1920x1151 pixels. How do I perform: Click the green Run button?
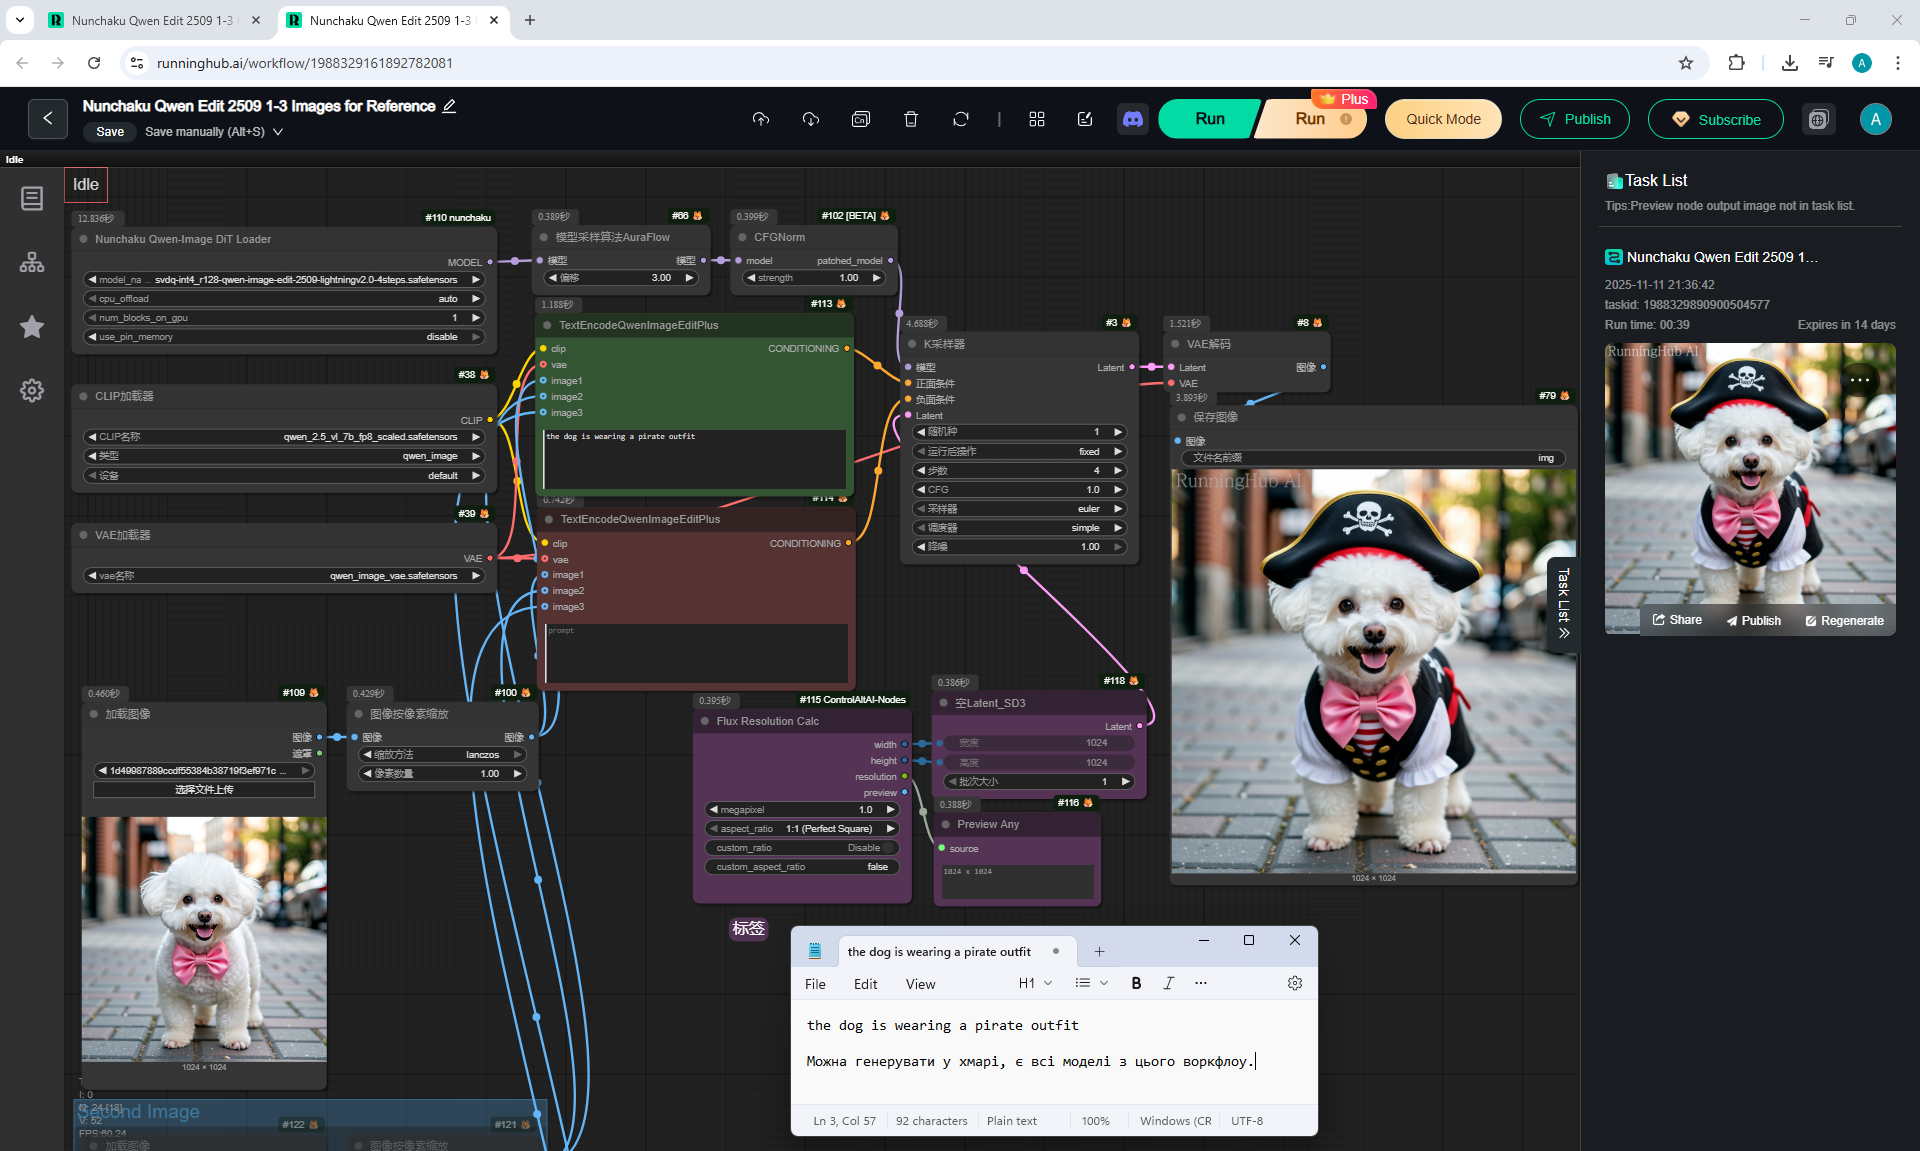tap(1209, 119)
